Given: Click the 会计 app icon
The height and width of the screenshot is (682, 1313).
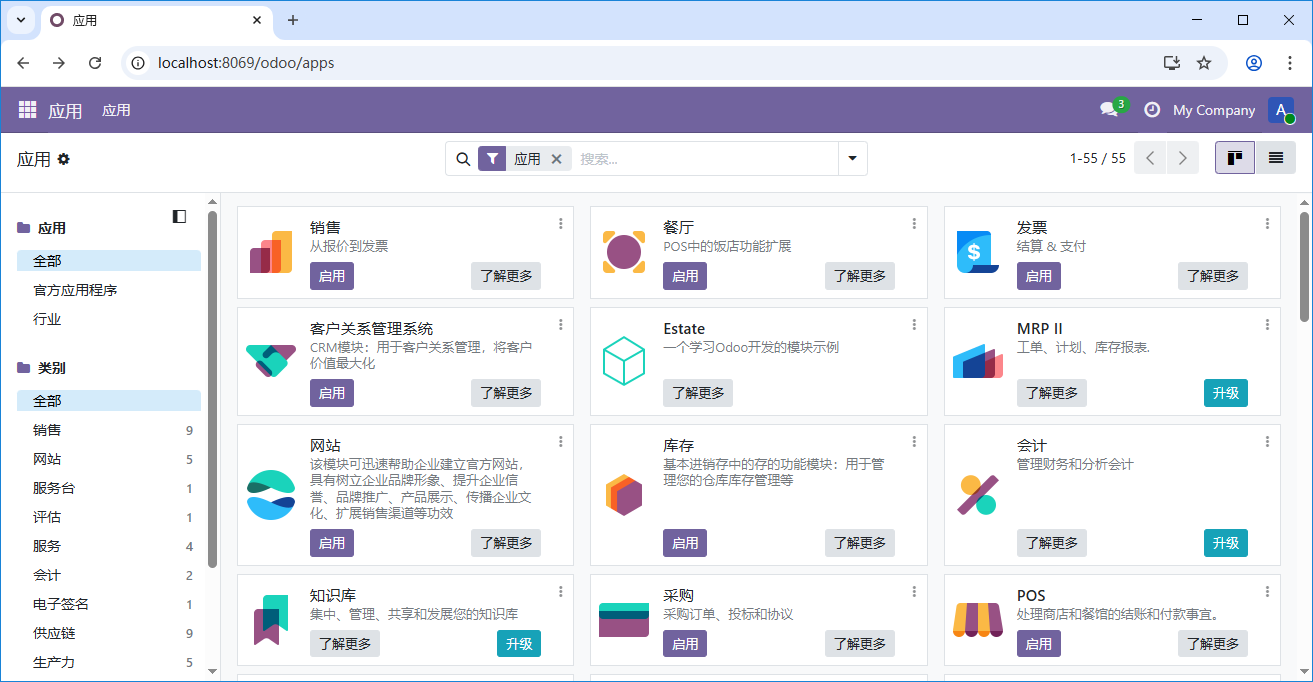Looking at the screenshot, I should pyautogui.click(x=977, y=494).
